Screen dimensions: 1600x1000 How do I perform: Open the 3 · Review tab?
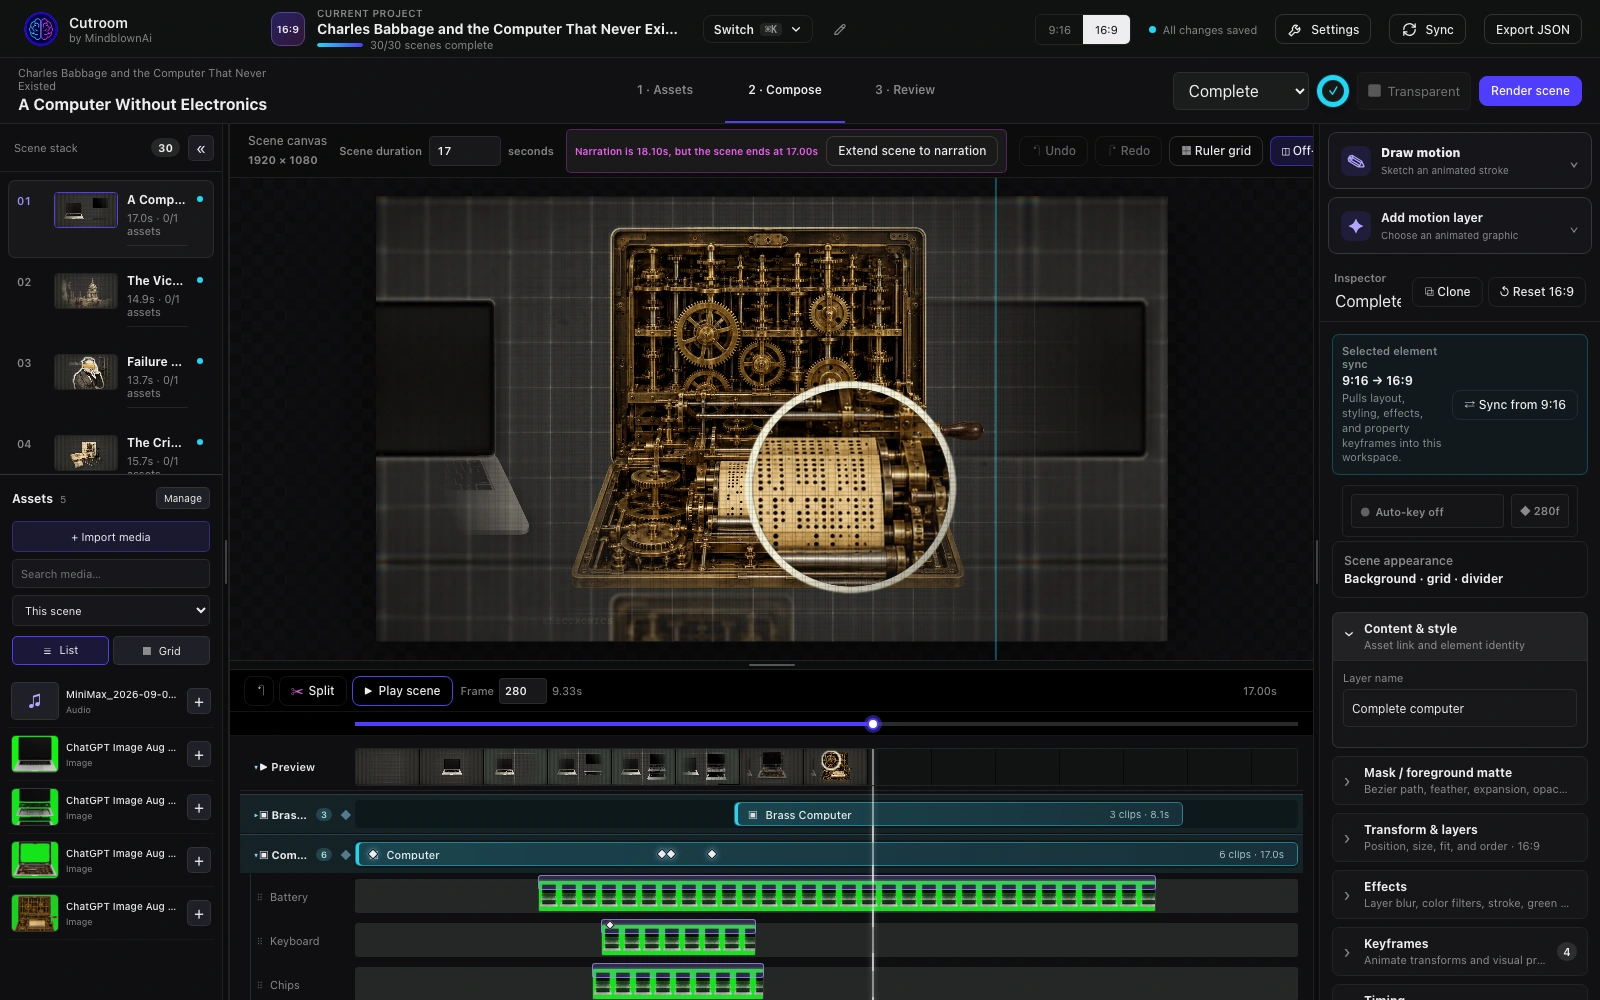click(905, 90)
